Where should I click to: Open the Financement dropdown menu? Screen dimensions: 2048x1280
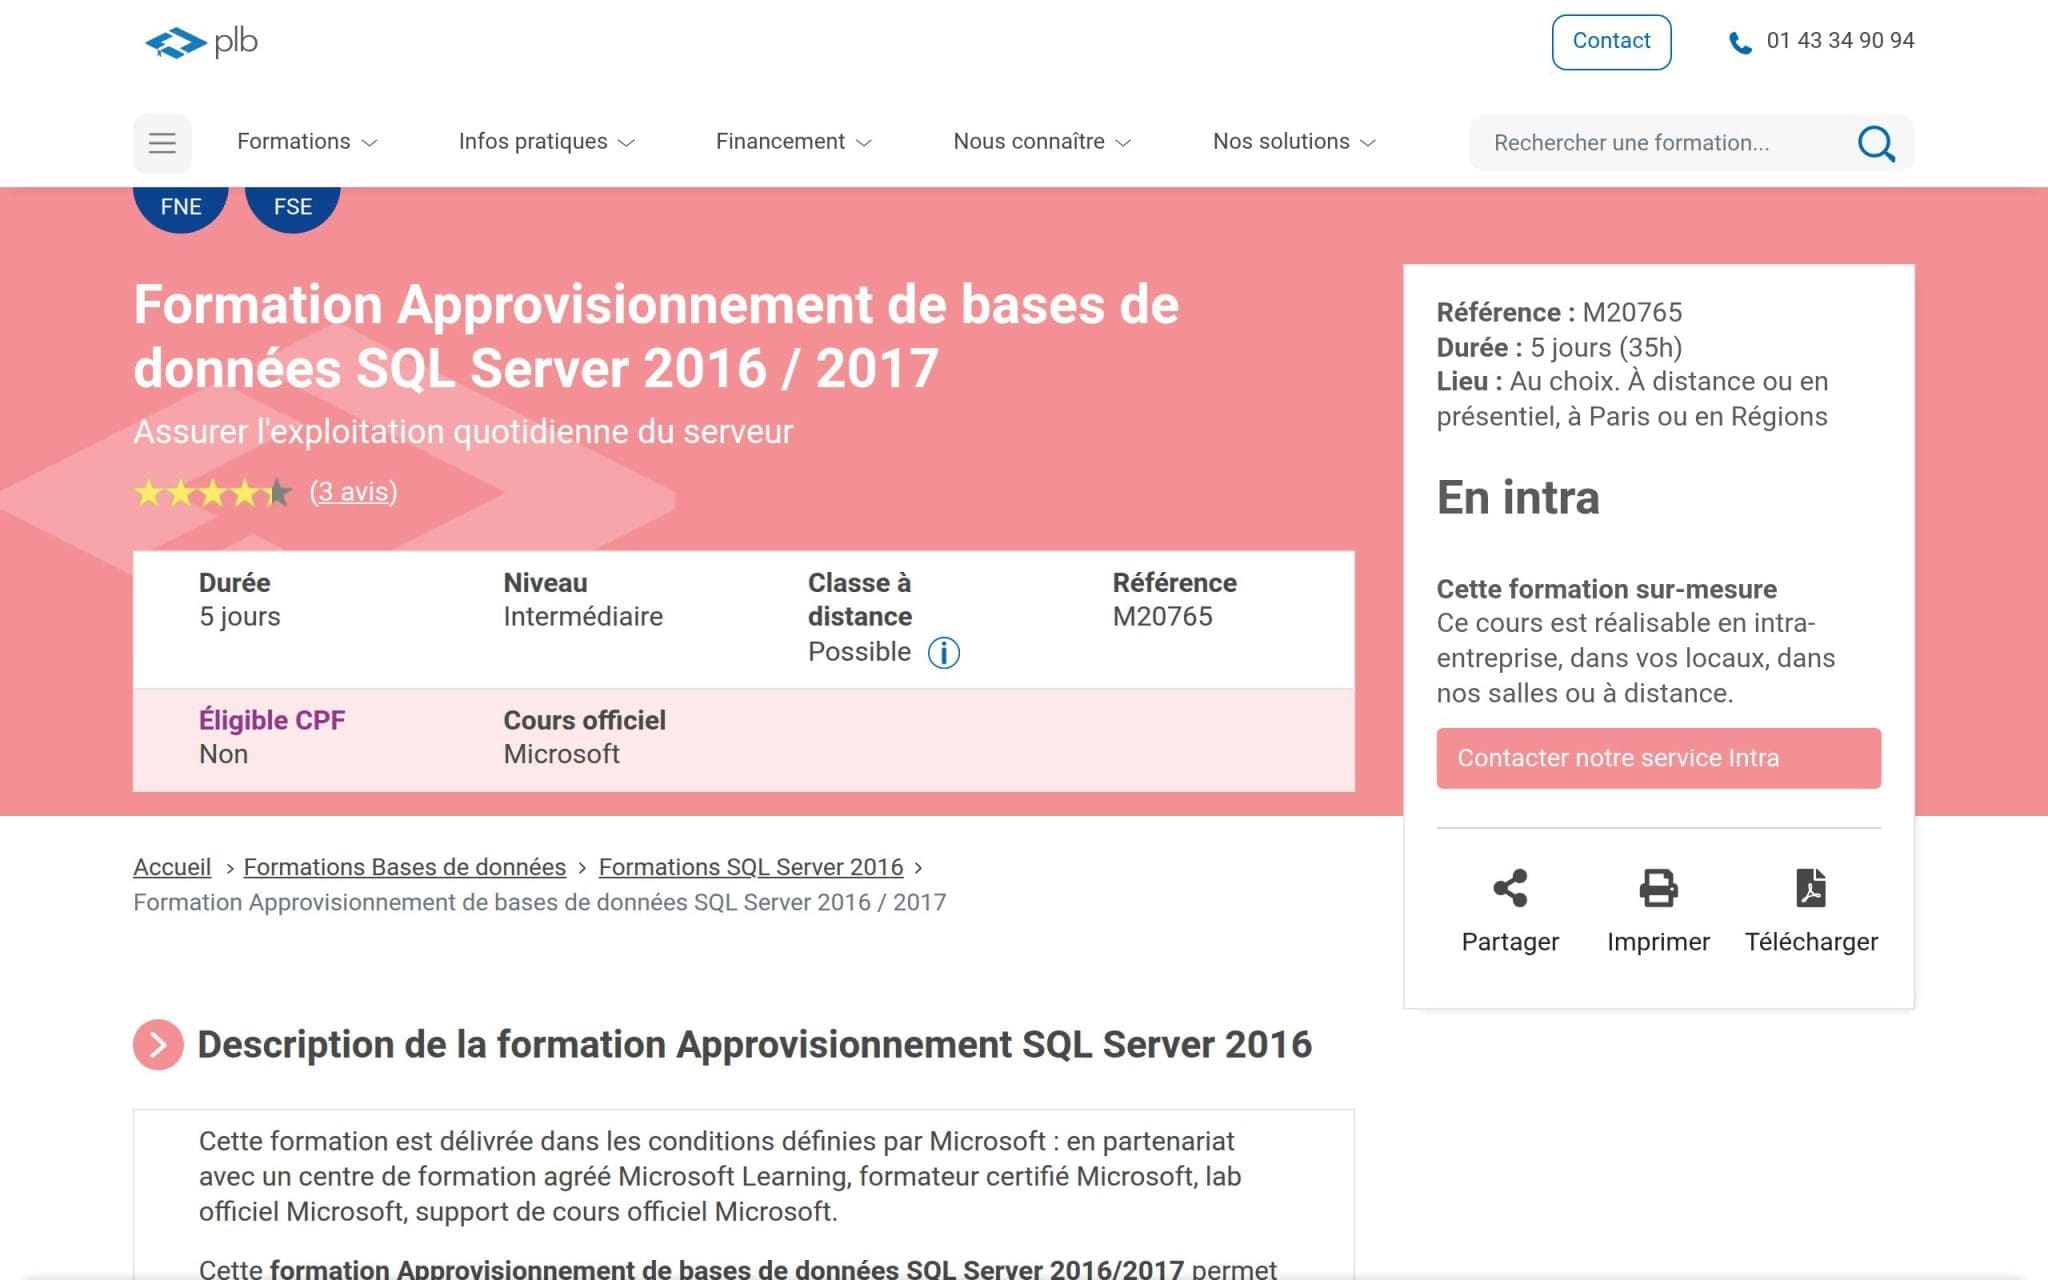point(793,142)
